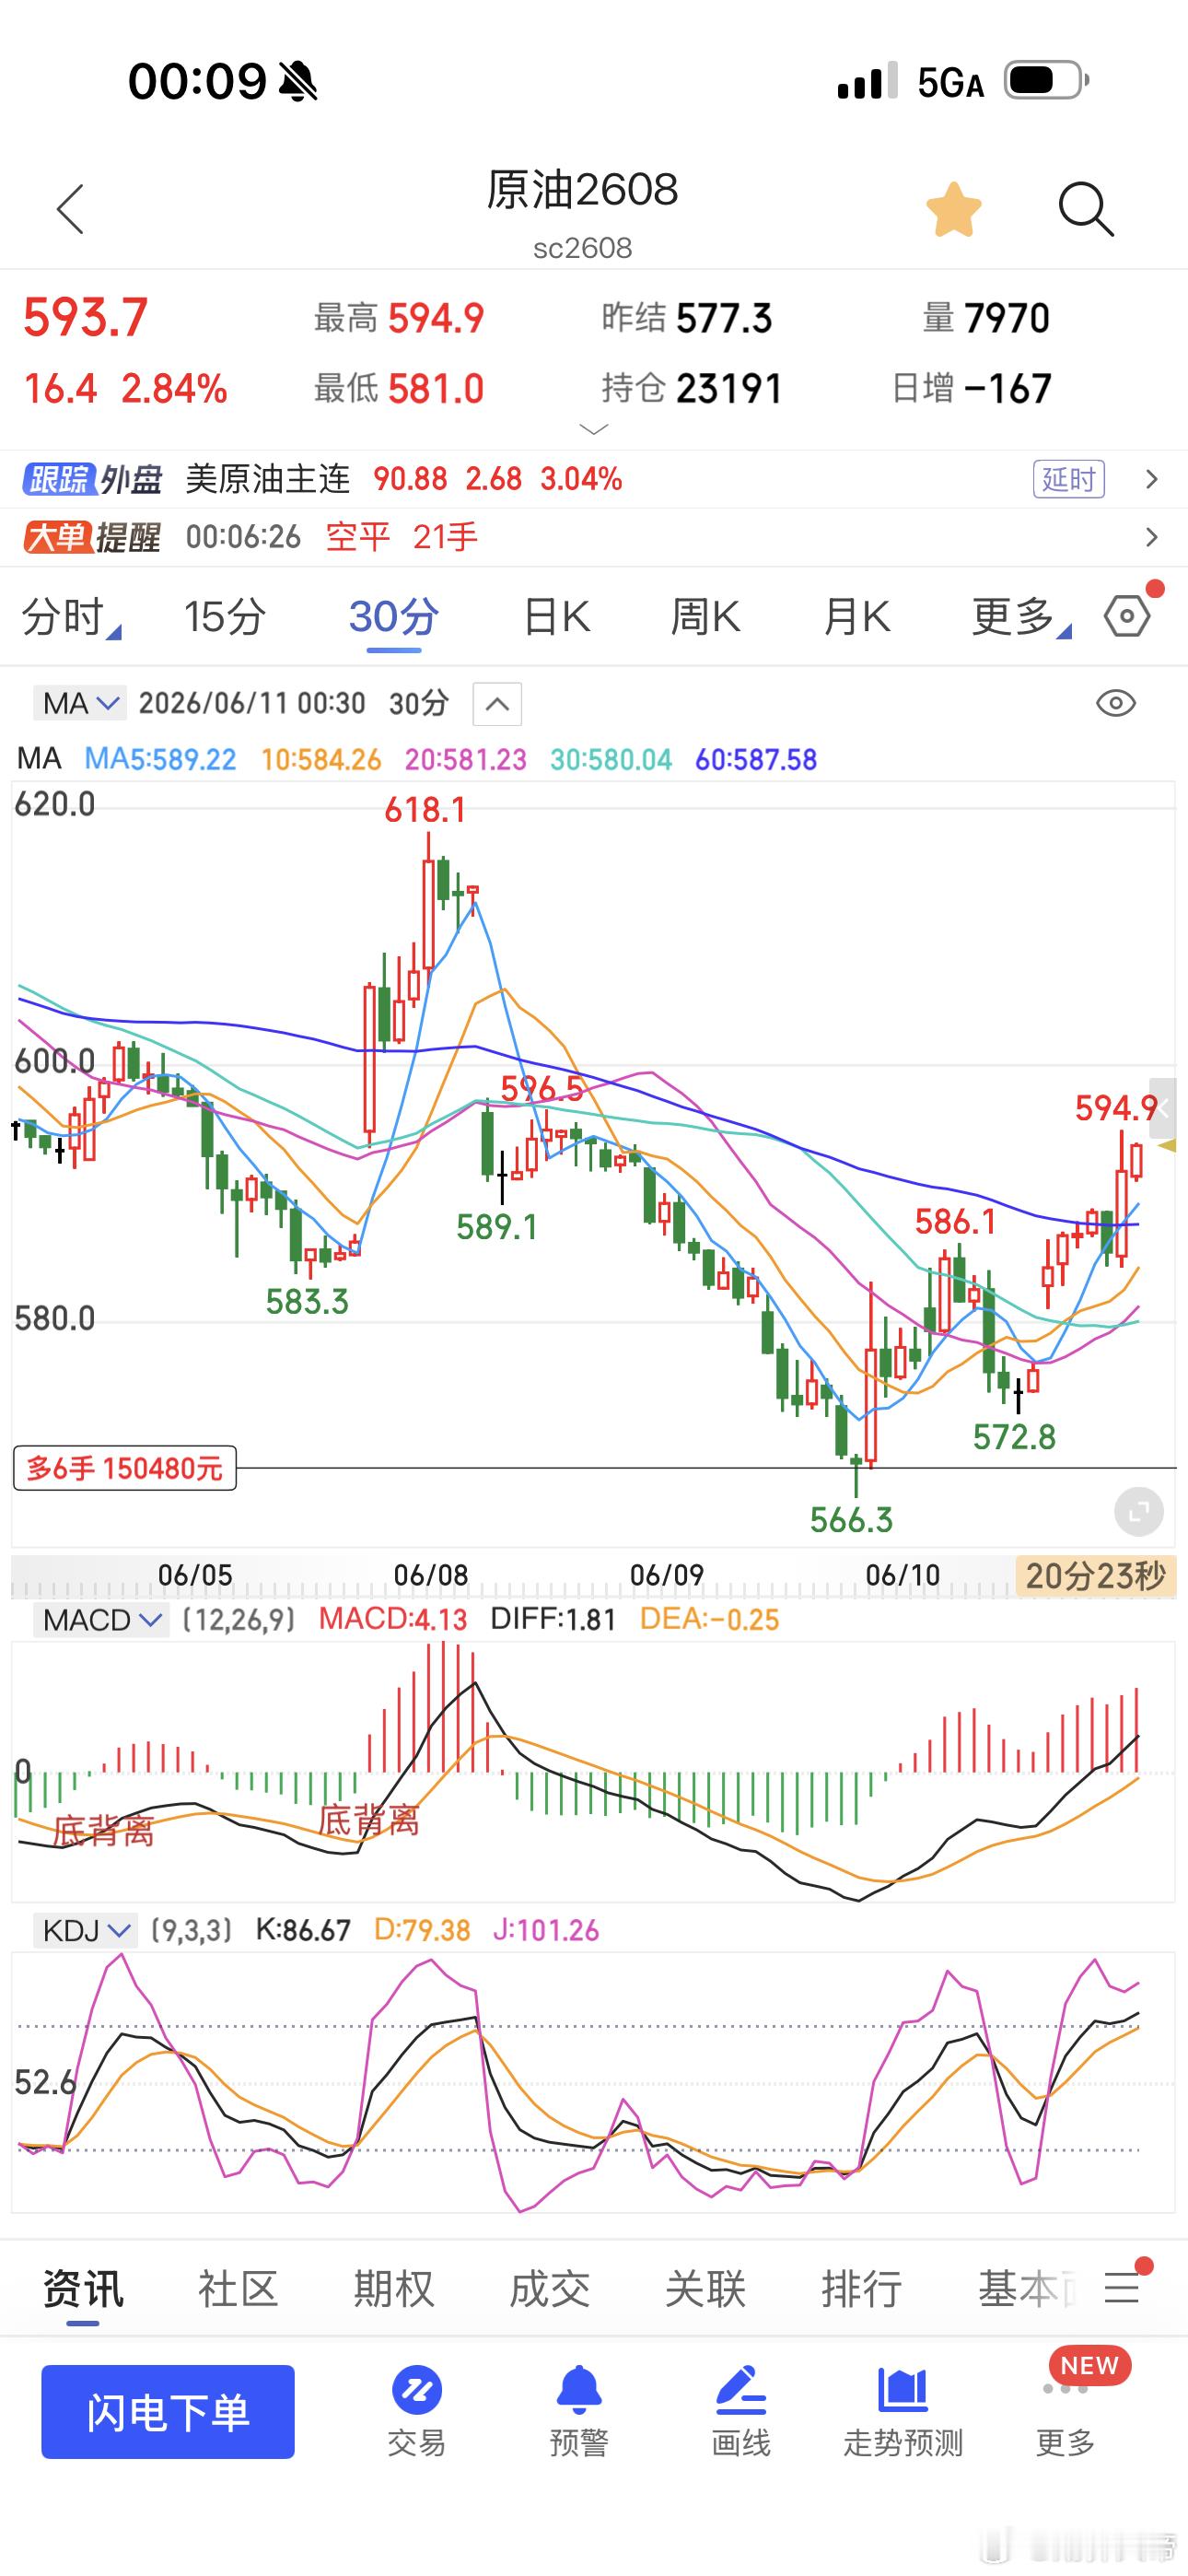The image size is (1188, 2576).
Task: Toggle the eye visibility icon
Action: tap(1116, 703)
